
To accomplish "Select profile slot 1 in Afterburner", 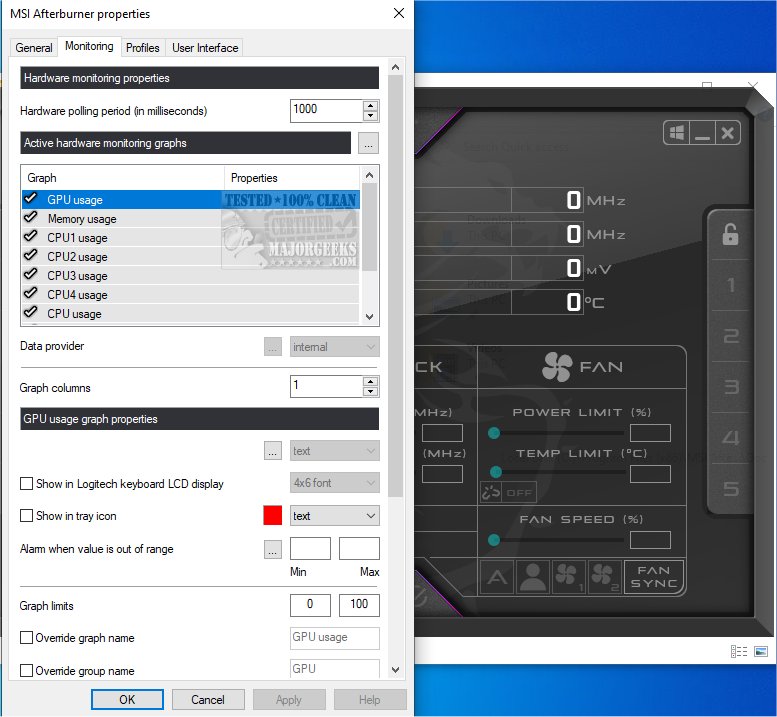I will [x=730, y=285].
